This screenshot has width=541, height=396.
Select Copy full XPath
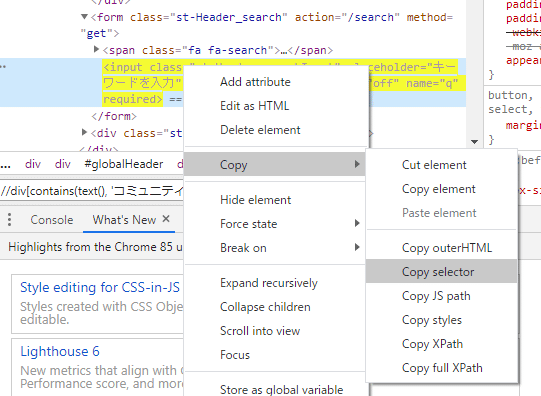441,368
